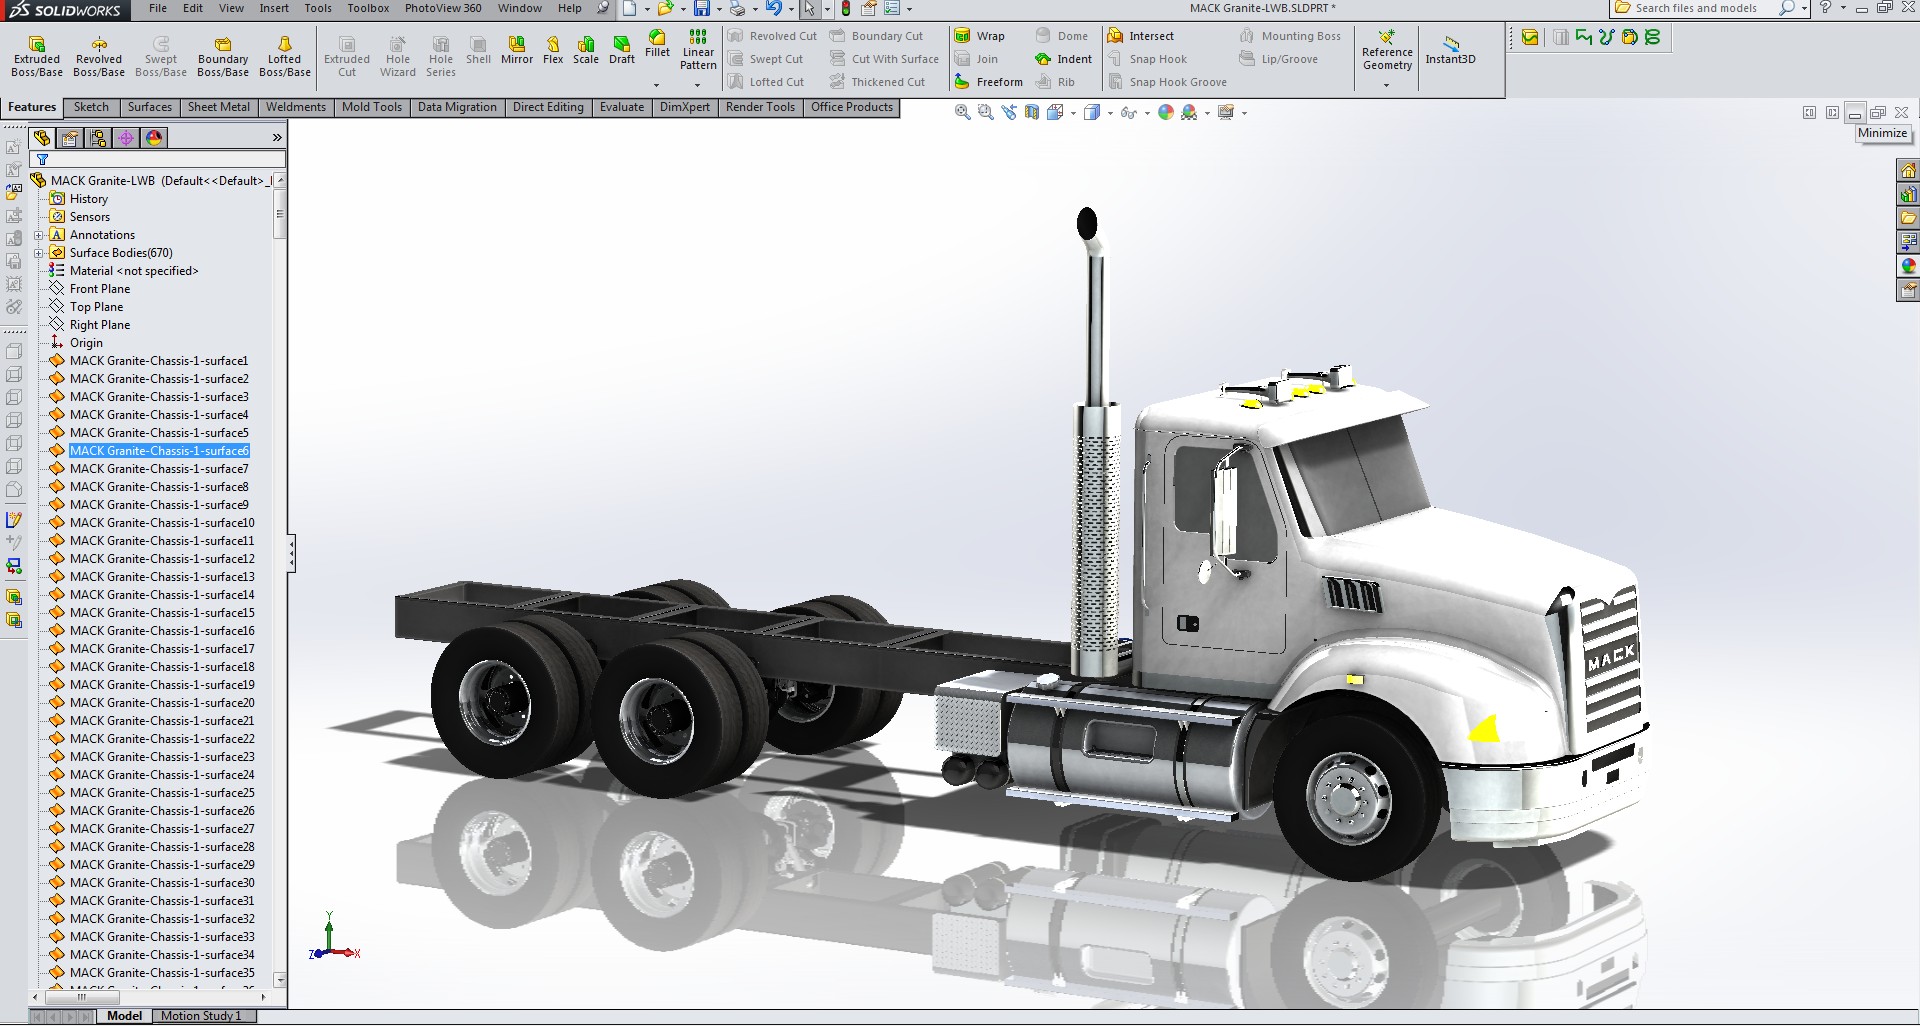Click the Section View icon
Image resolution: width=1920 pixels, height=1026 pixels.
pyautogui.click(x=1032, y=113)
